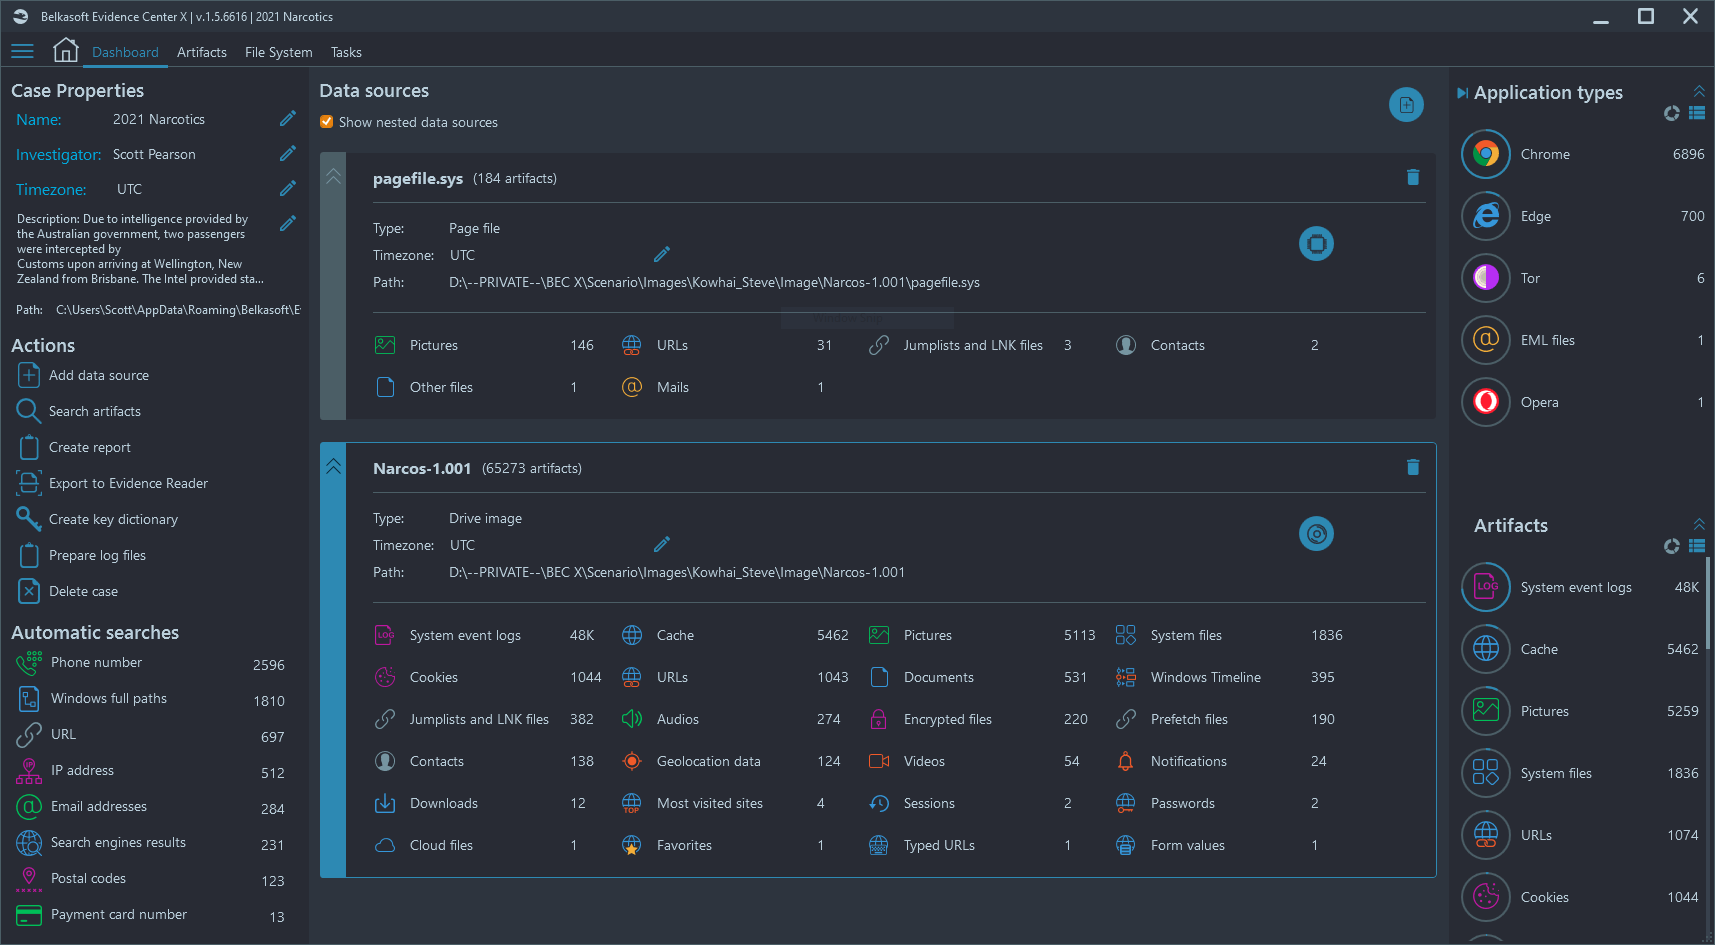The height and width of the screenshot is (945, 1715).
Task: Click the add data source icon at top of Data sources
Action: (x=1405, y=104)
